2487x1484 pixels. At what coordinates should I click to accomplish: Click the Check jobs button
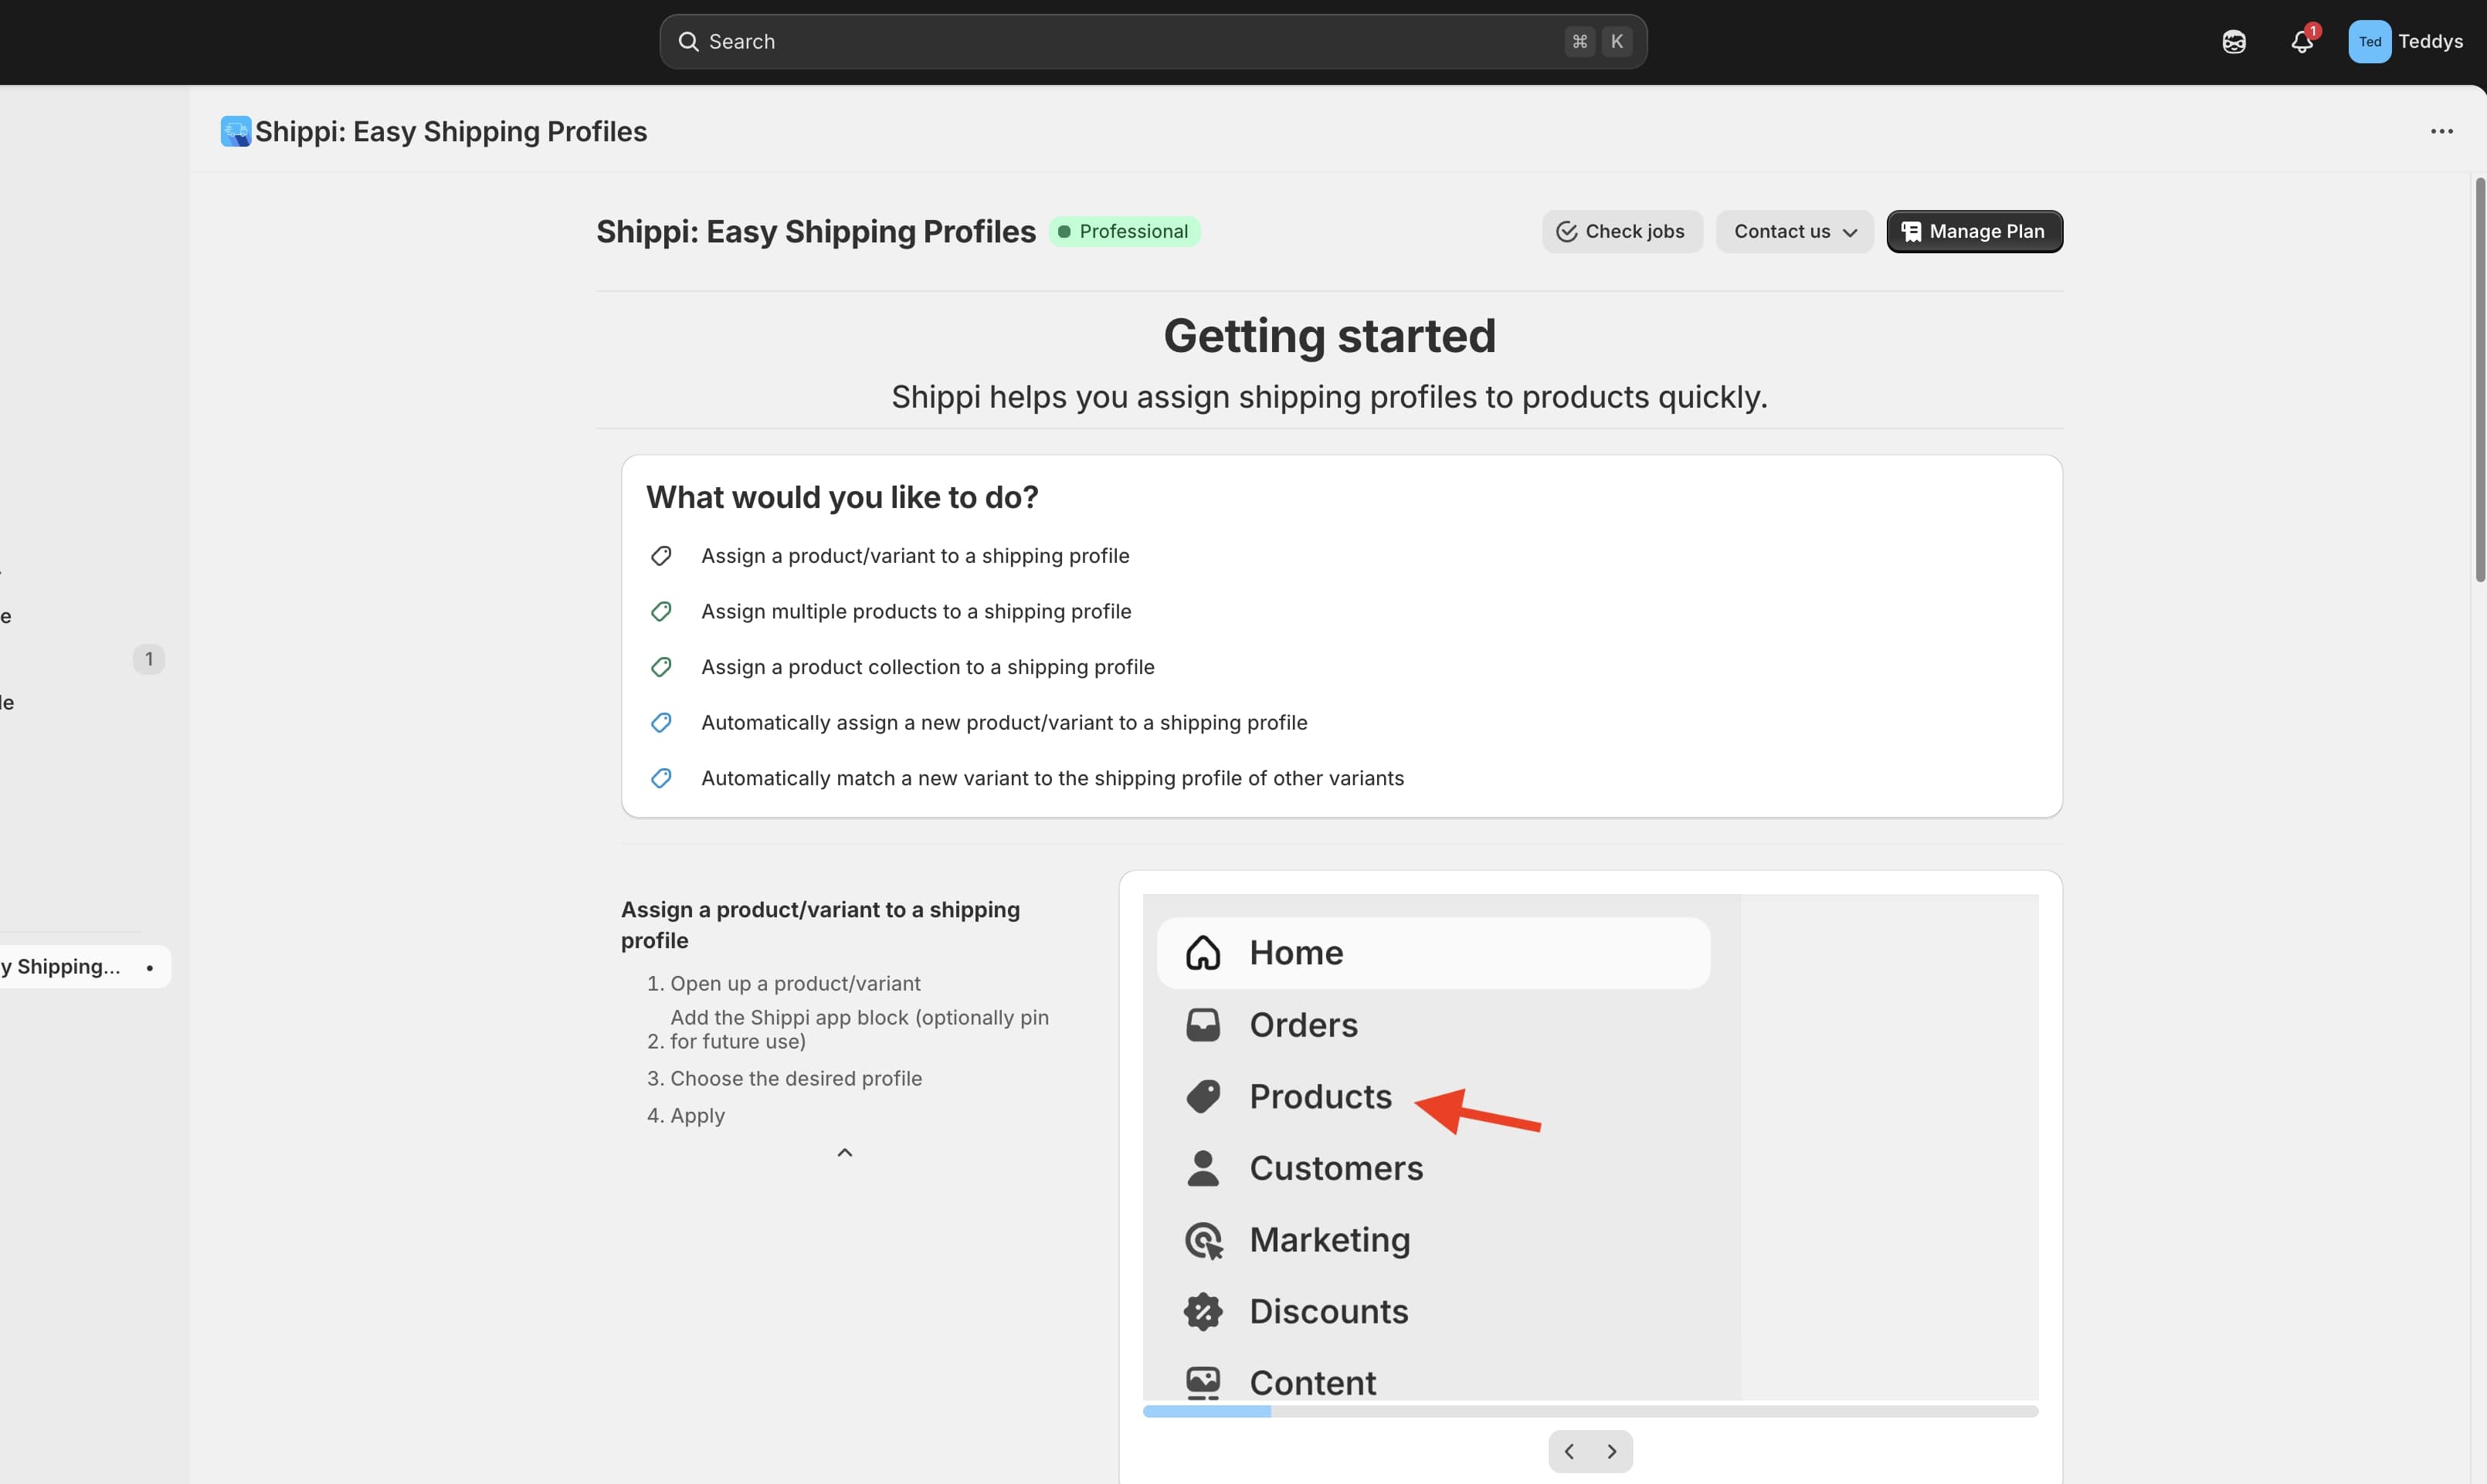(1621, 231)
